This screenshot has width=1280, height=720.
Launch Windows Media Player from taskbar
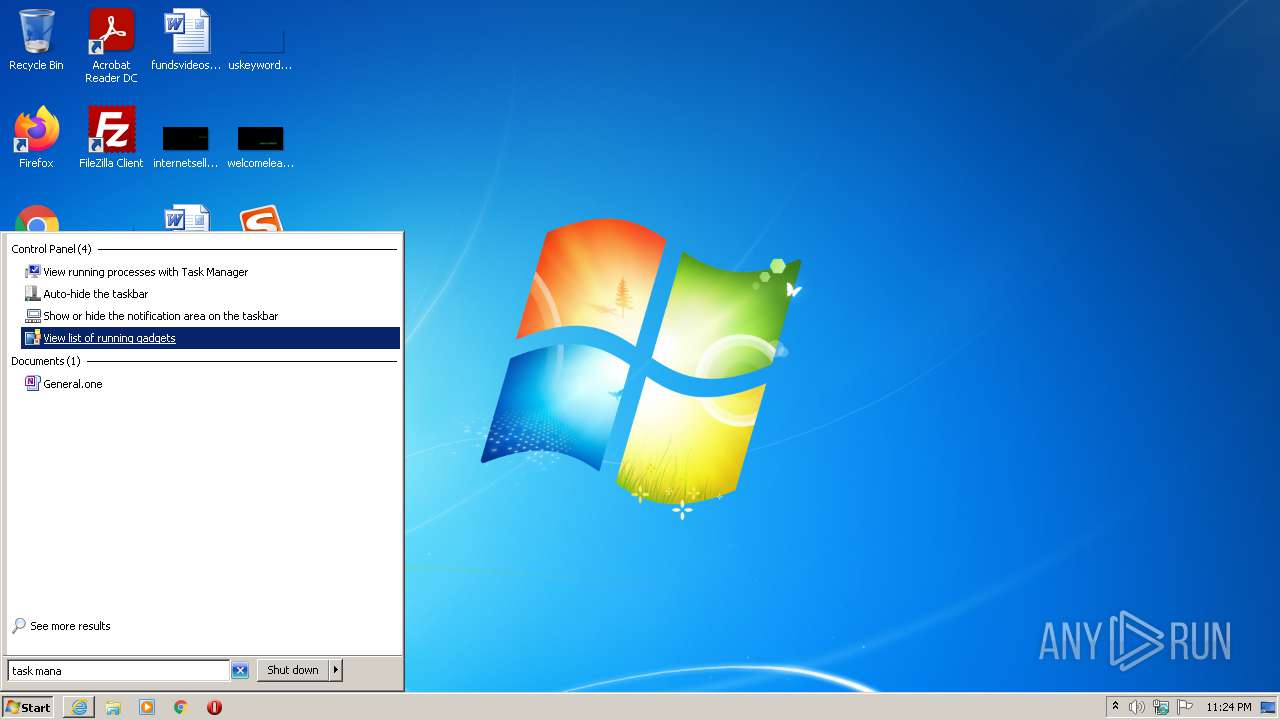(147, 707)
